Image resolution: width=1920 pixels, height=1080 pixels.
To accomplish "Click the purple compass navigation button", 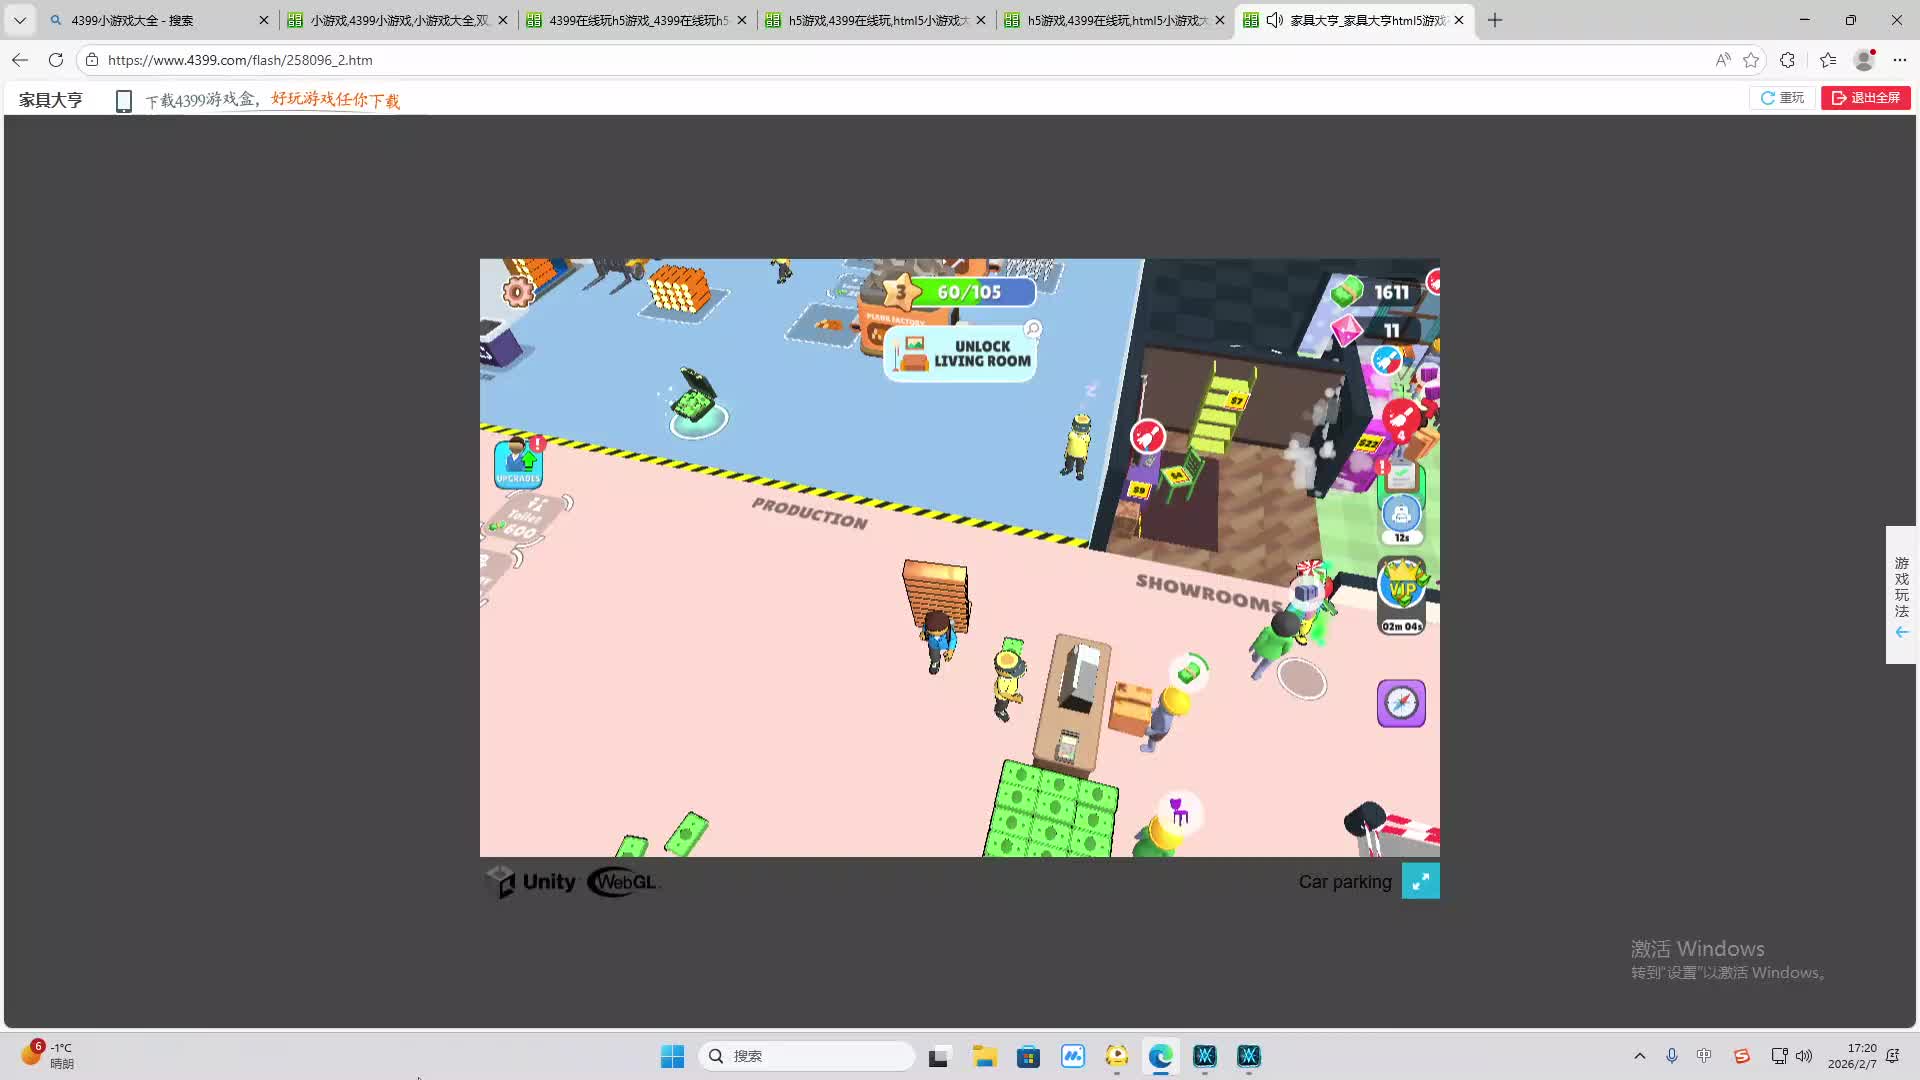I will point(1401,703).
